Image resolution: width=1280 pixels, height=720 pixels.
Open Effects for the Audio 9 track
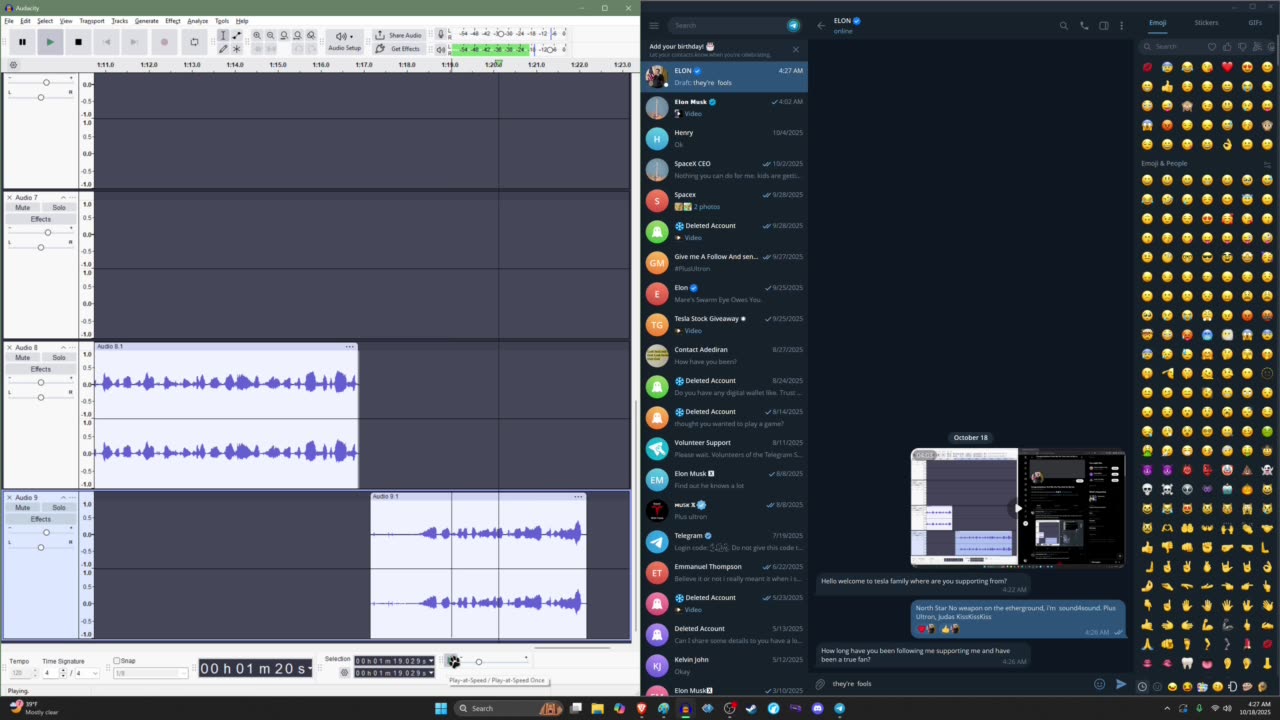click(41, 519)
